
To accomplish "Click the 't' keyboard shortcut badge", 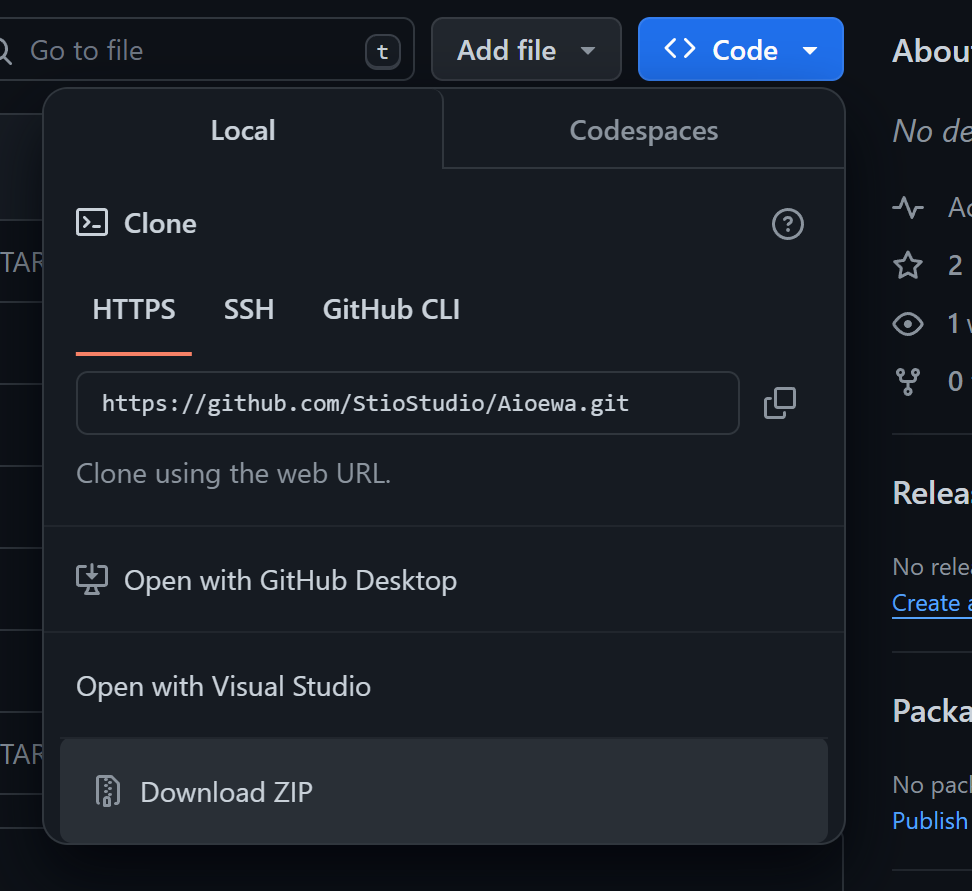I will click(382, 51).
